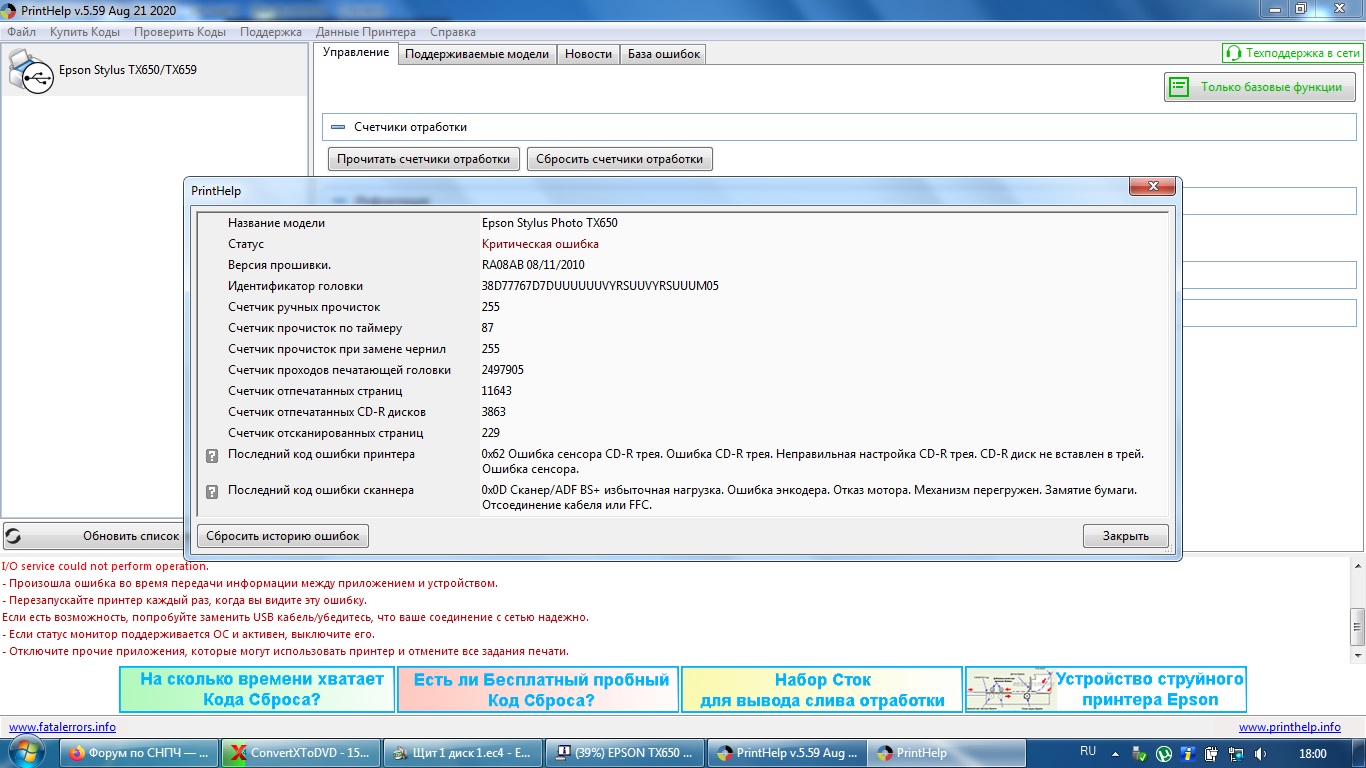Image resolution: width=1366 pixels, height=768 pixels.
Task: Open the Щит1 диск1.ec4 taskbar window
Action: point(462,753)
